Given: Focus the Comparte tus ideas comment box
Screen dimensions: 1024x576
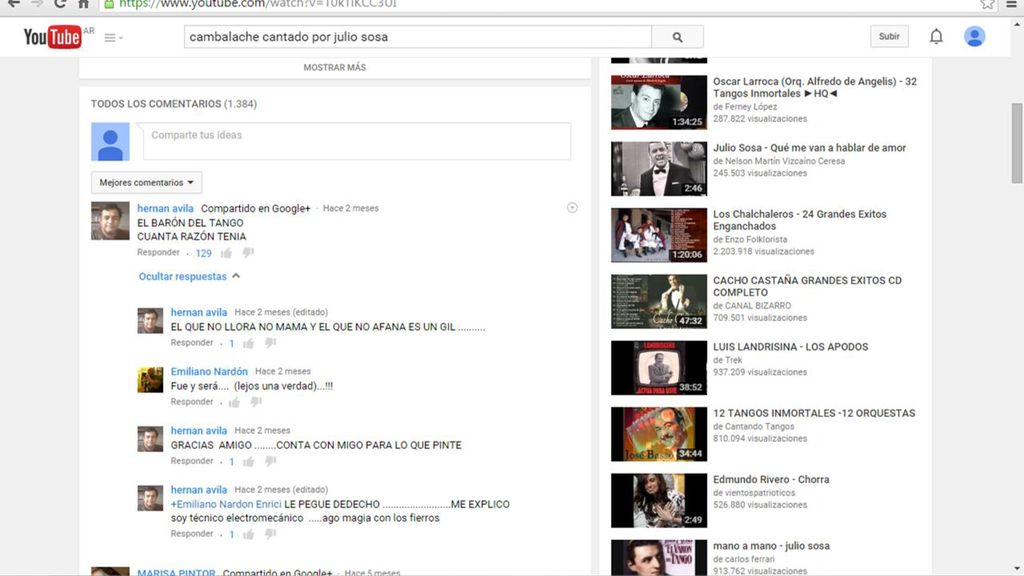Looking at the screenshot, I should click(x=357, y=141).
